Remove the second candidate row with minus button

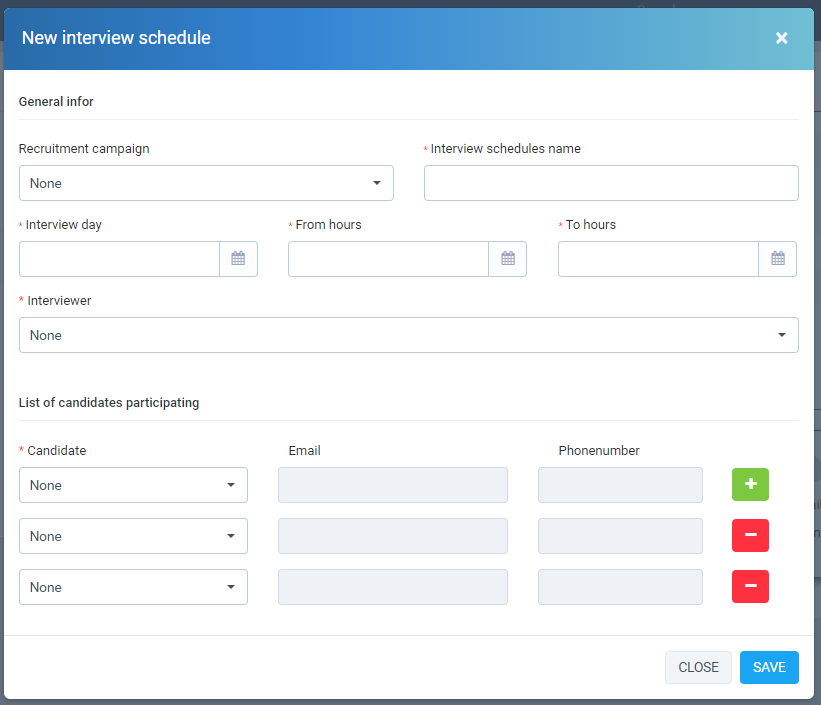click(x=750, y=536)
